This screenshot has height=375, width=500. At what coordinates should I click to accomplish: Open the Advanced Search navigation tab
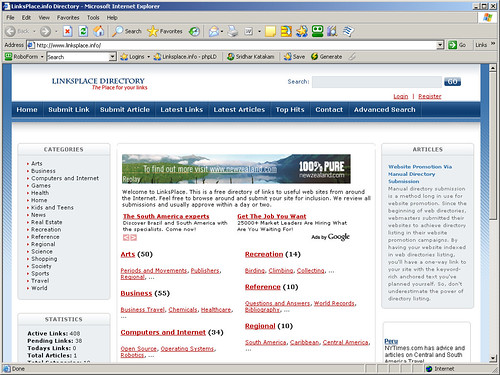click(x=385, y=110)
